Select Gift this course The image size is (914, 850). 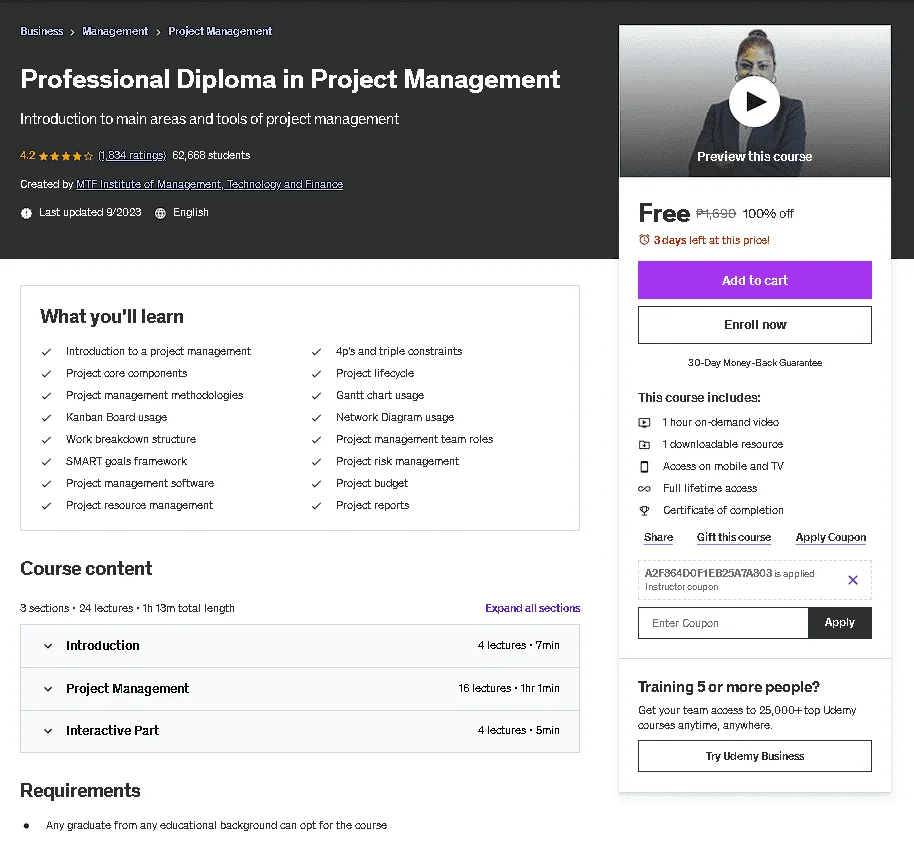(x=733, y=538)
